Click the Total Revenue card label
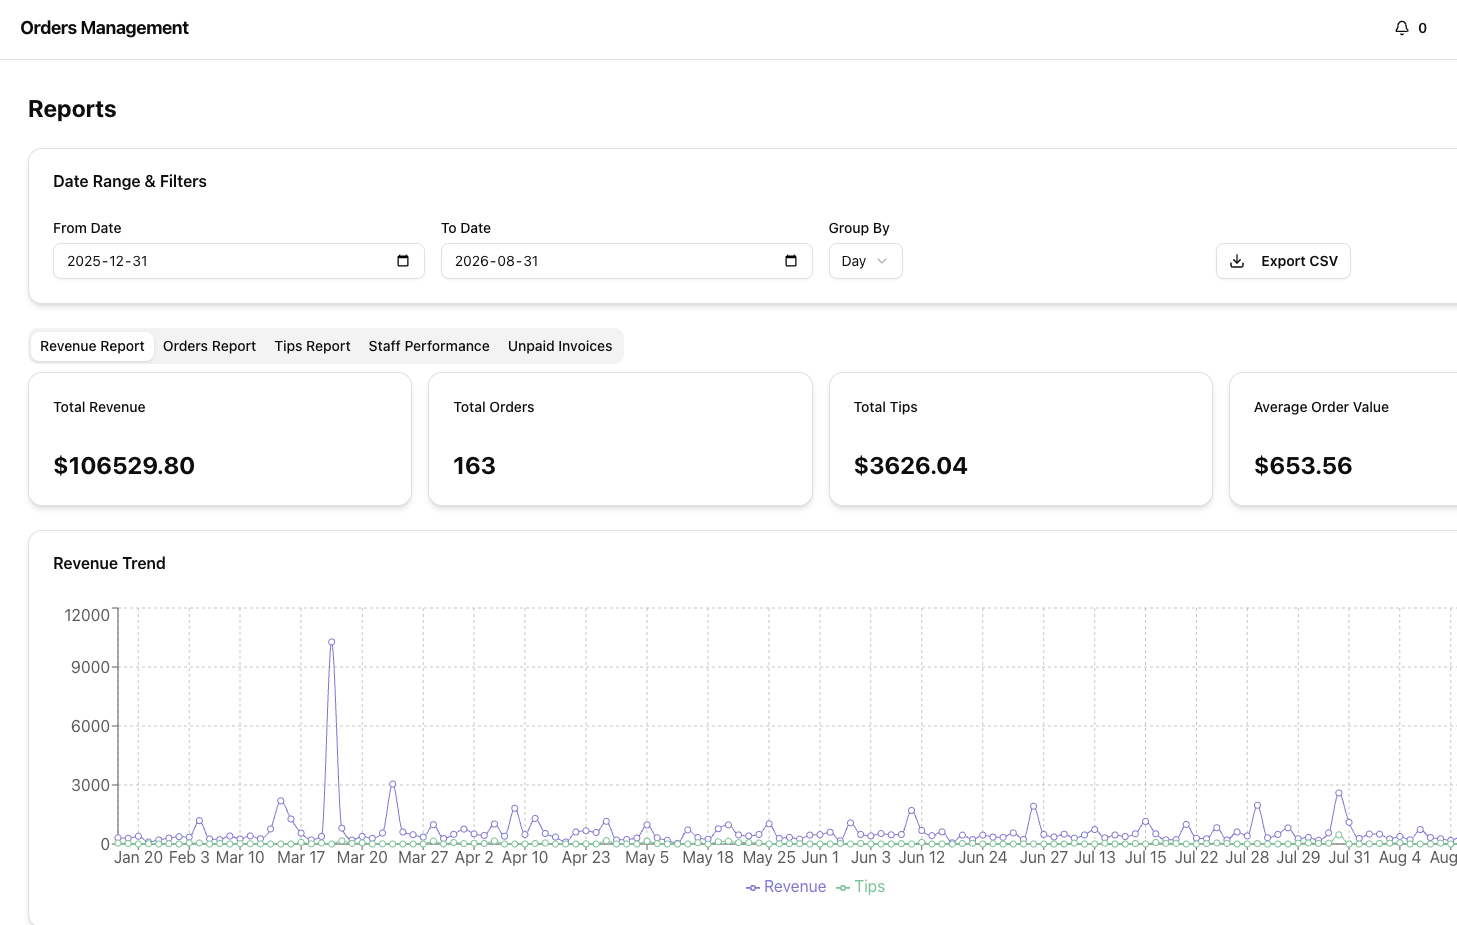Screen dimensions: 1457x925 tap(99, 407)
